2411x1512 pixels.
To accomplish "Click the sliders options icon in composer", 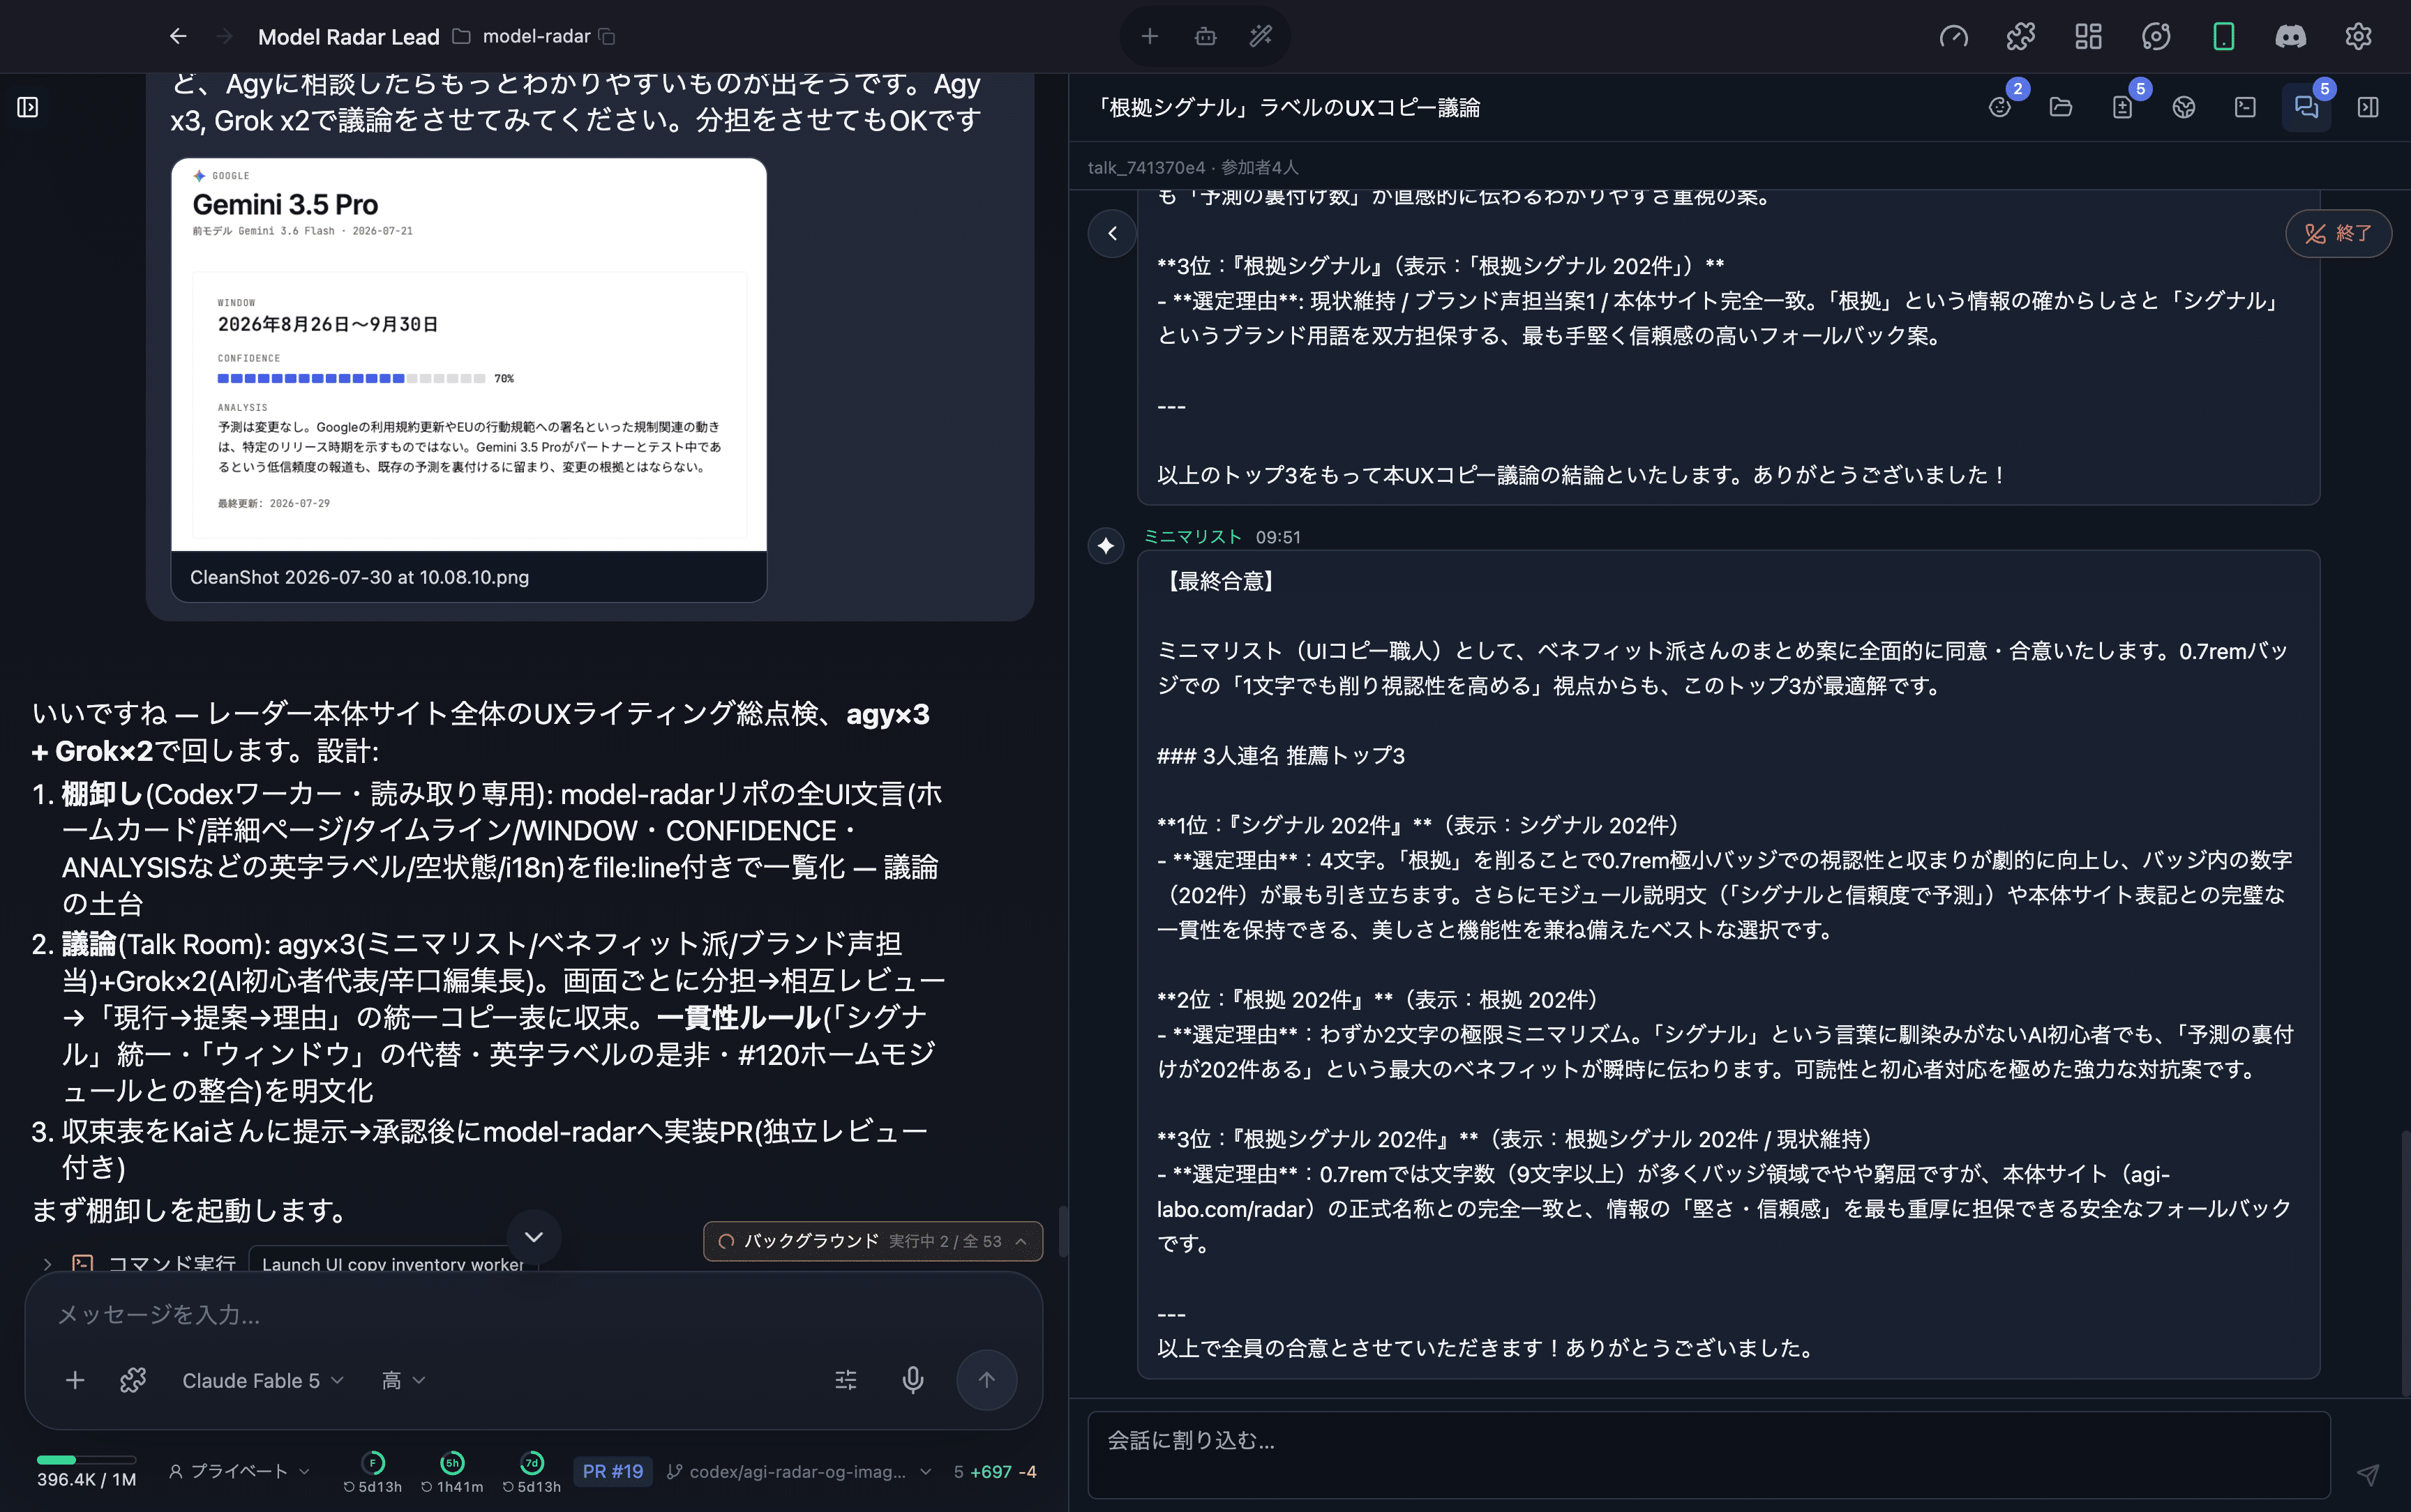I will click(846, 1380).
